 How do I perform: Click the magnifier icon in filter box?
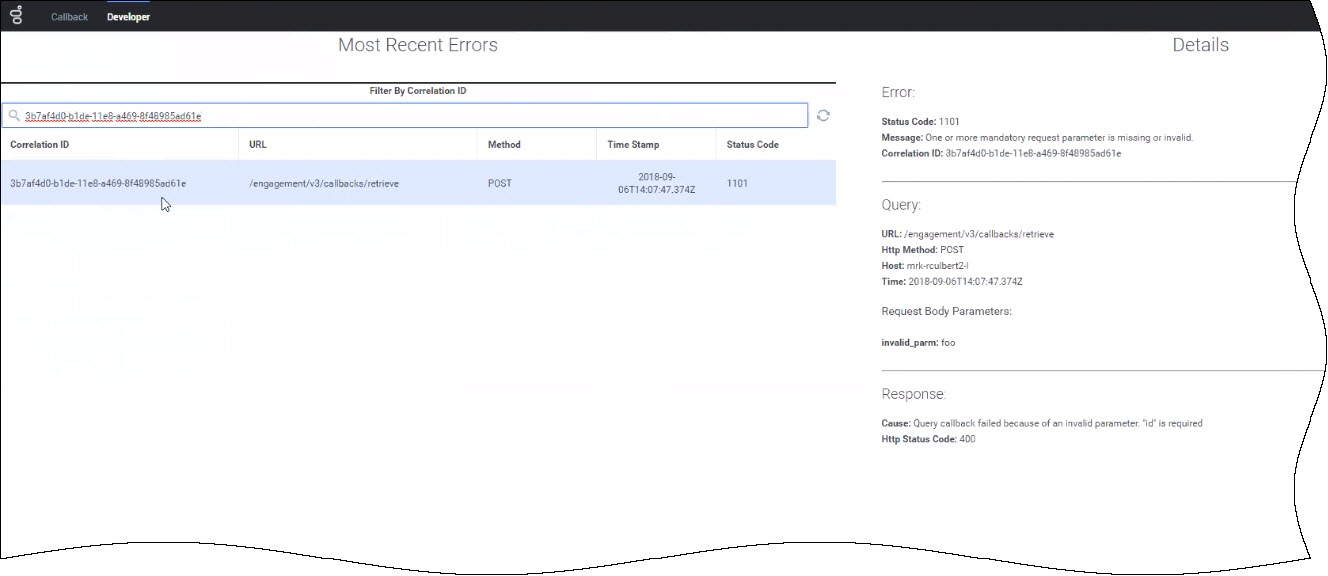[x=14, y=116]
